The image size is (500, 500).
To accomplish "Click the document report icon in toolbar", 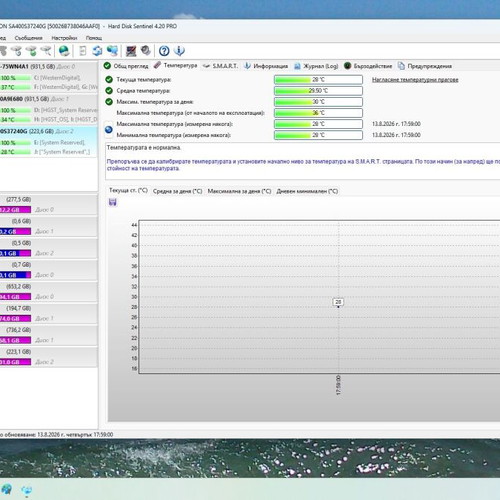I will pyautogui.click(x=82, y=51).
